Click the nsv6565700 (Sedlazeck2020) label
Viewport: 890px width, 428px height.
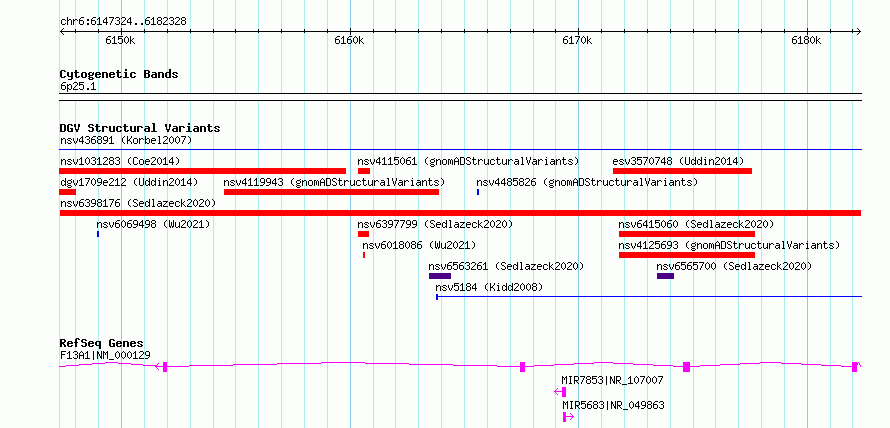click(734, 266)
